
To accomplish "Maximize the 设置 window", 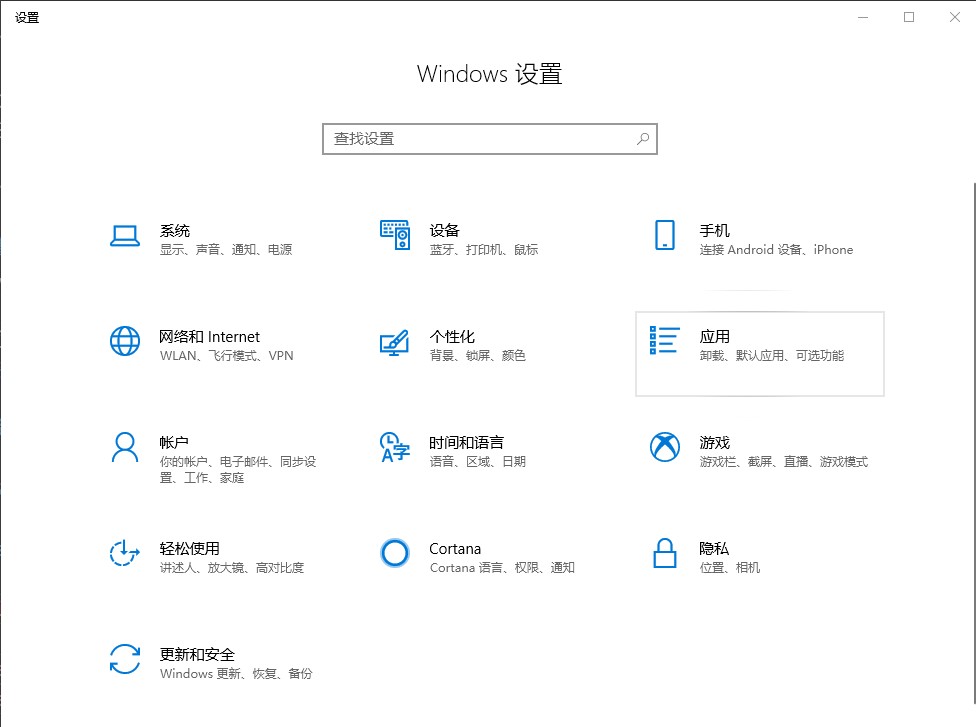I will coord(909,17).
